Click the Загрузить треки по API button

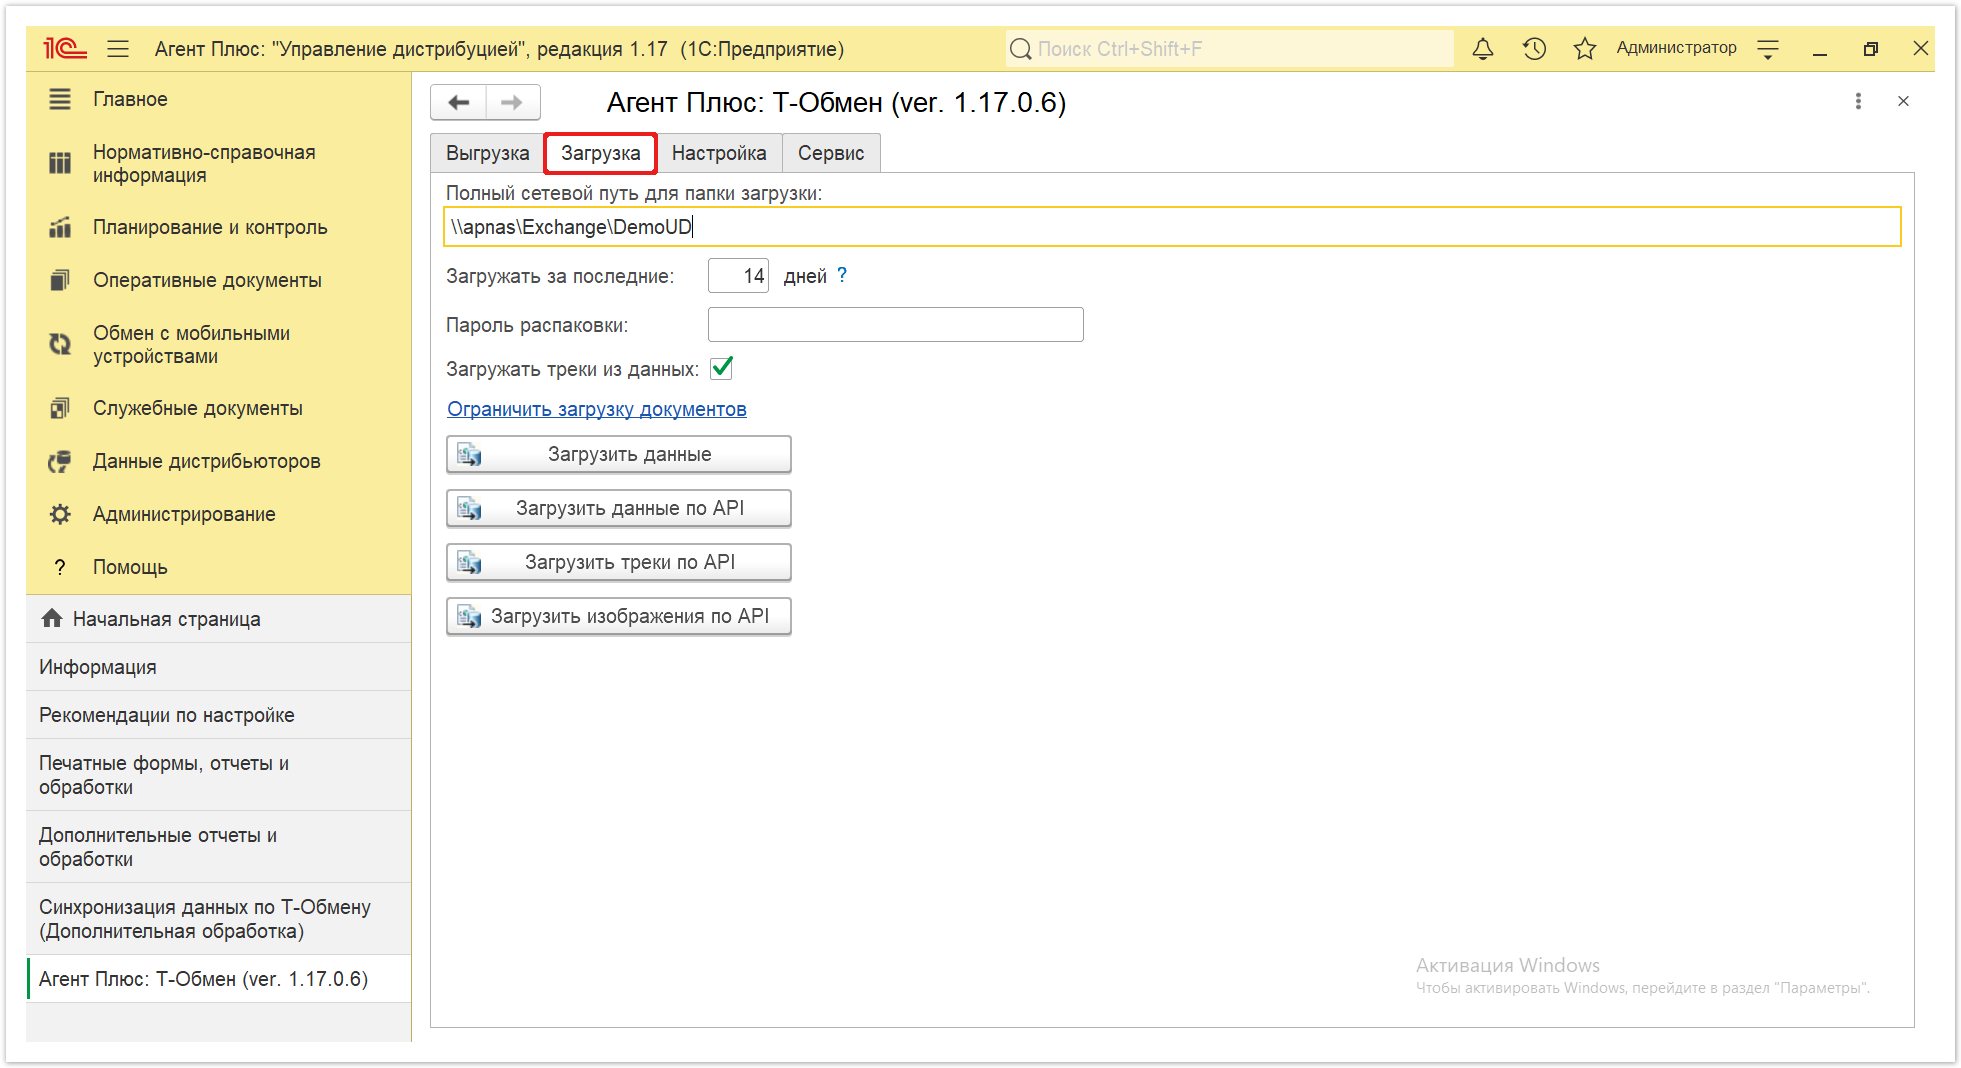pyautogui.click(x=619, y=562)
